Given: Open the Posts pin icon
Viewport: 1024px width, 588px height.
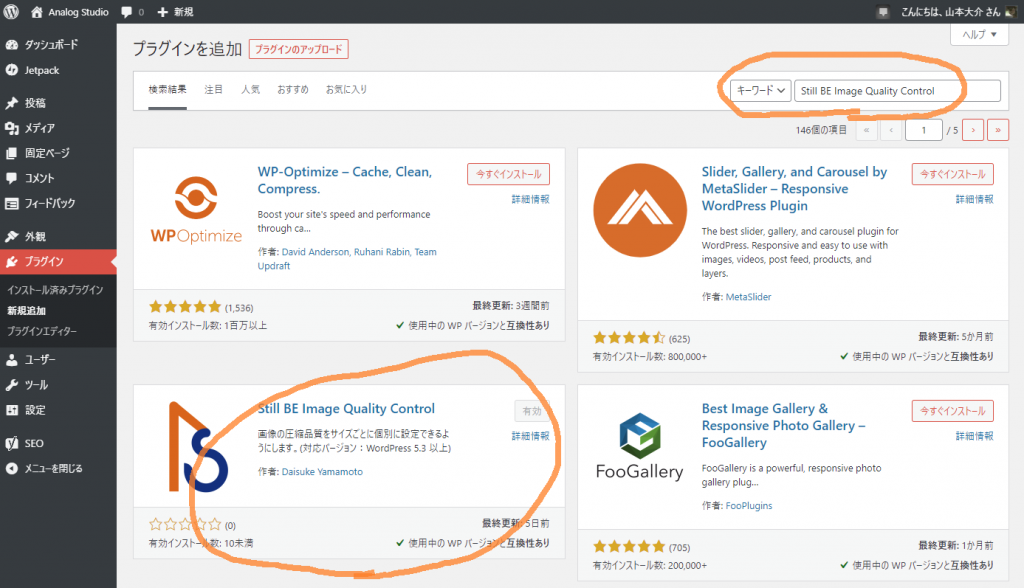Looking at the screenshot, I should 12,103.
